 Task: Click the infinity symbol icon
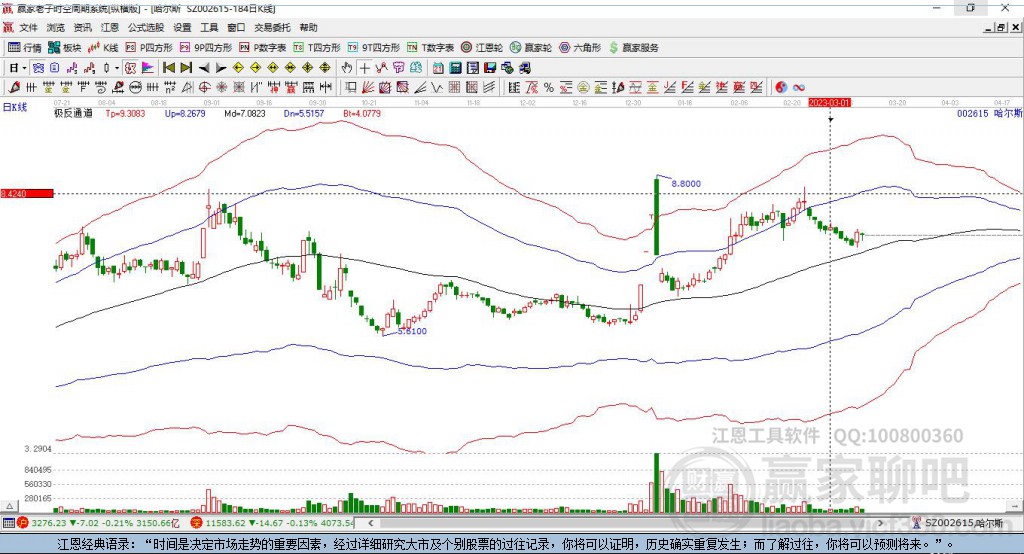click(799, 87)
